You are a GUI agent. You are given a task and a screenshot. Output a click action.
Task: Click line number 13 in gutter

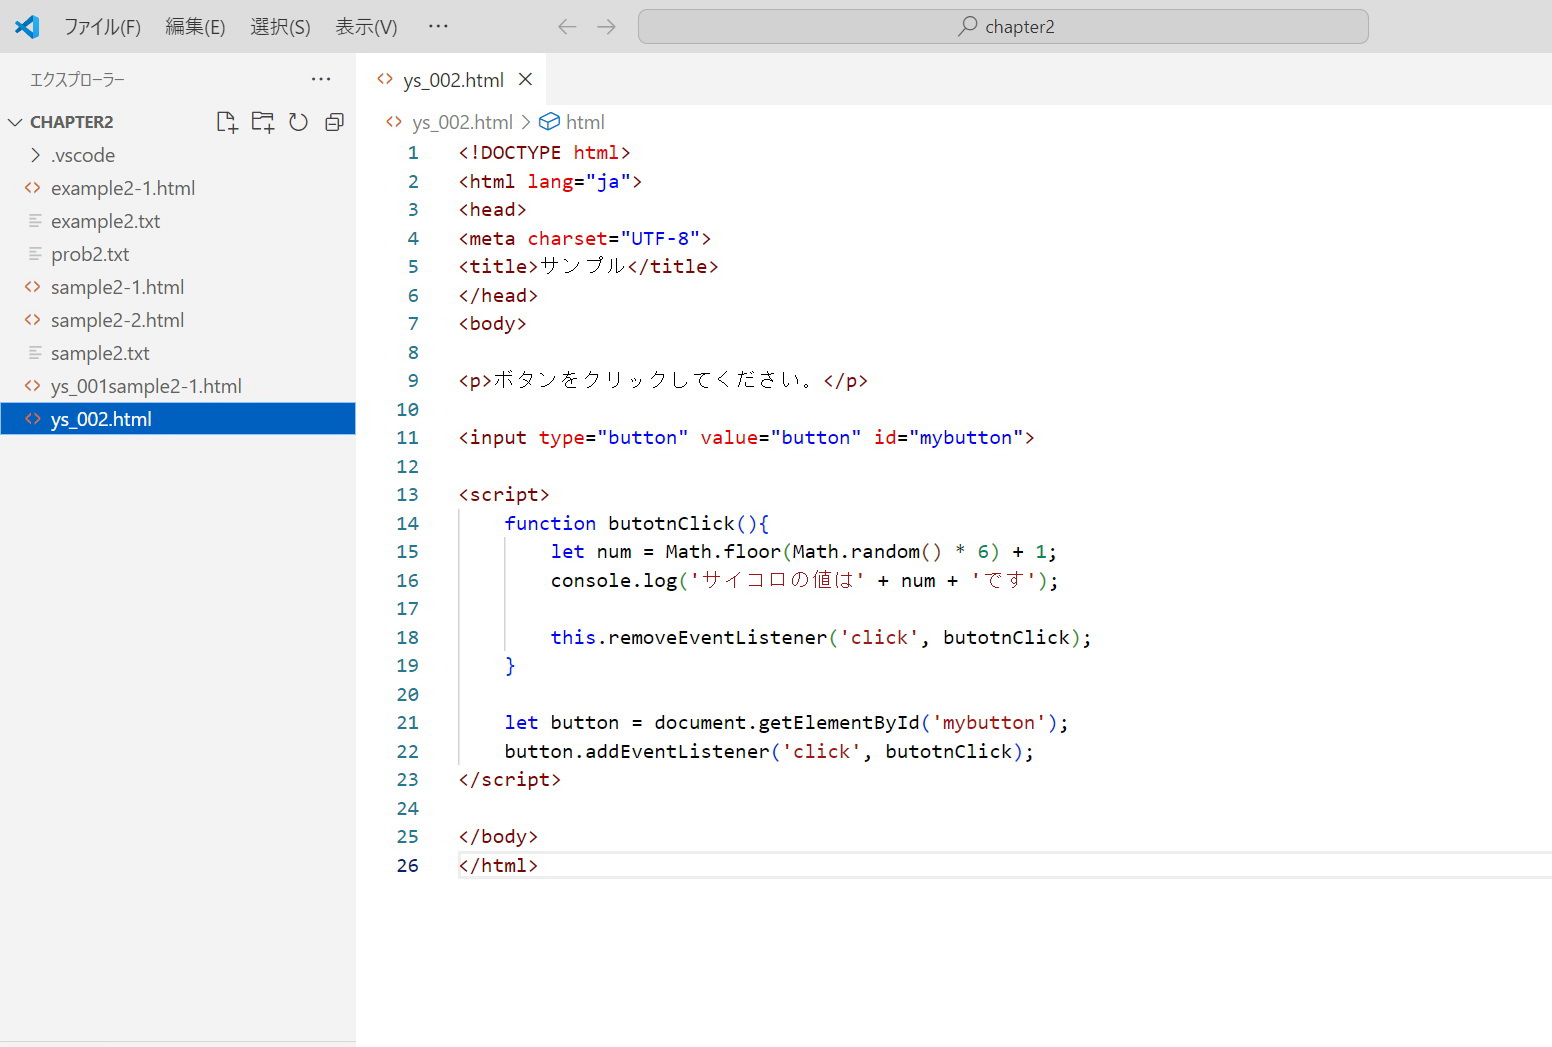click(407, 495)
